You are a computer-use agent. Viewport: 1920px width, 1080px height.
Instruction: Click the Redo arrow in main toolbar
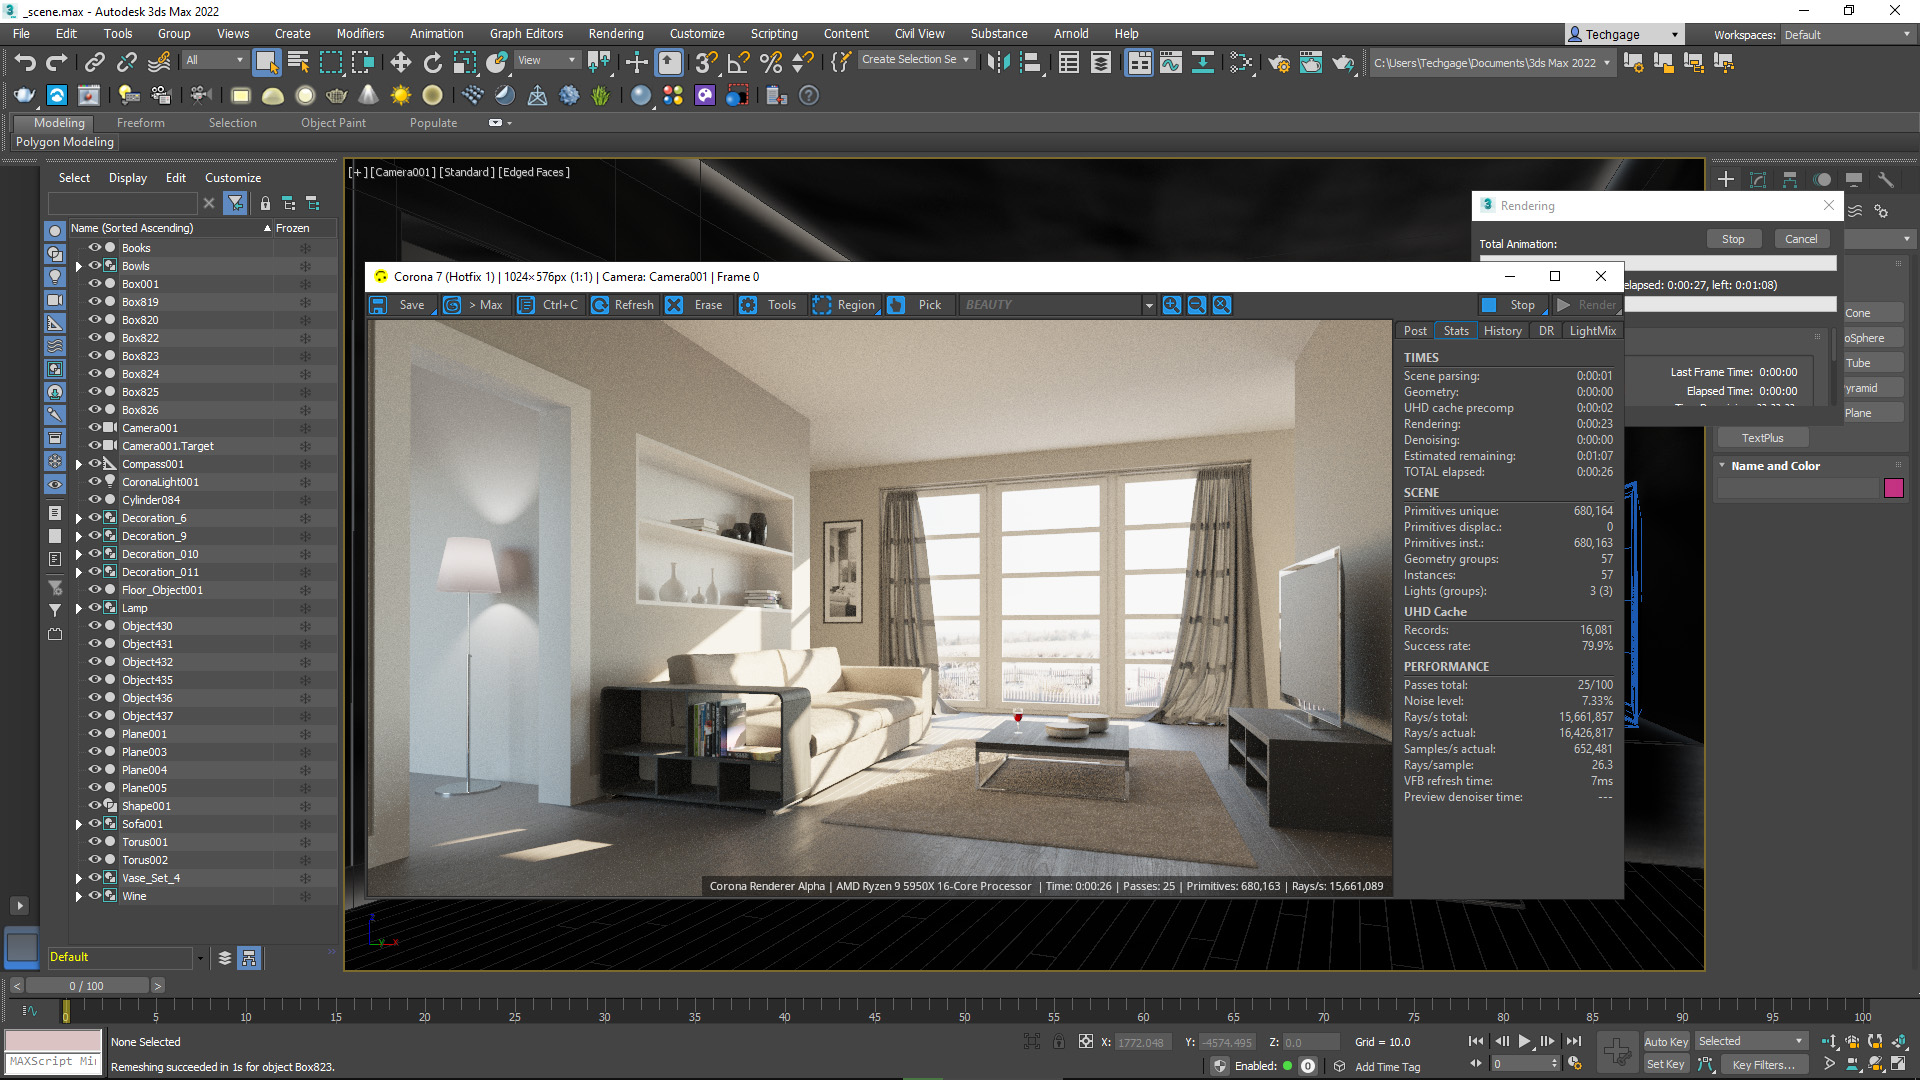[x=57, y=63]
